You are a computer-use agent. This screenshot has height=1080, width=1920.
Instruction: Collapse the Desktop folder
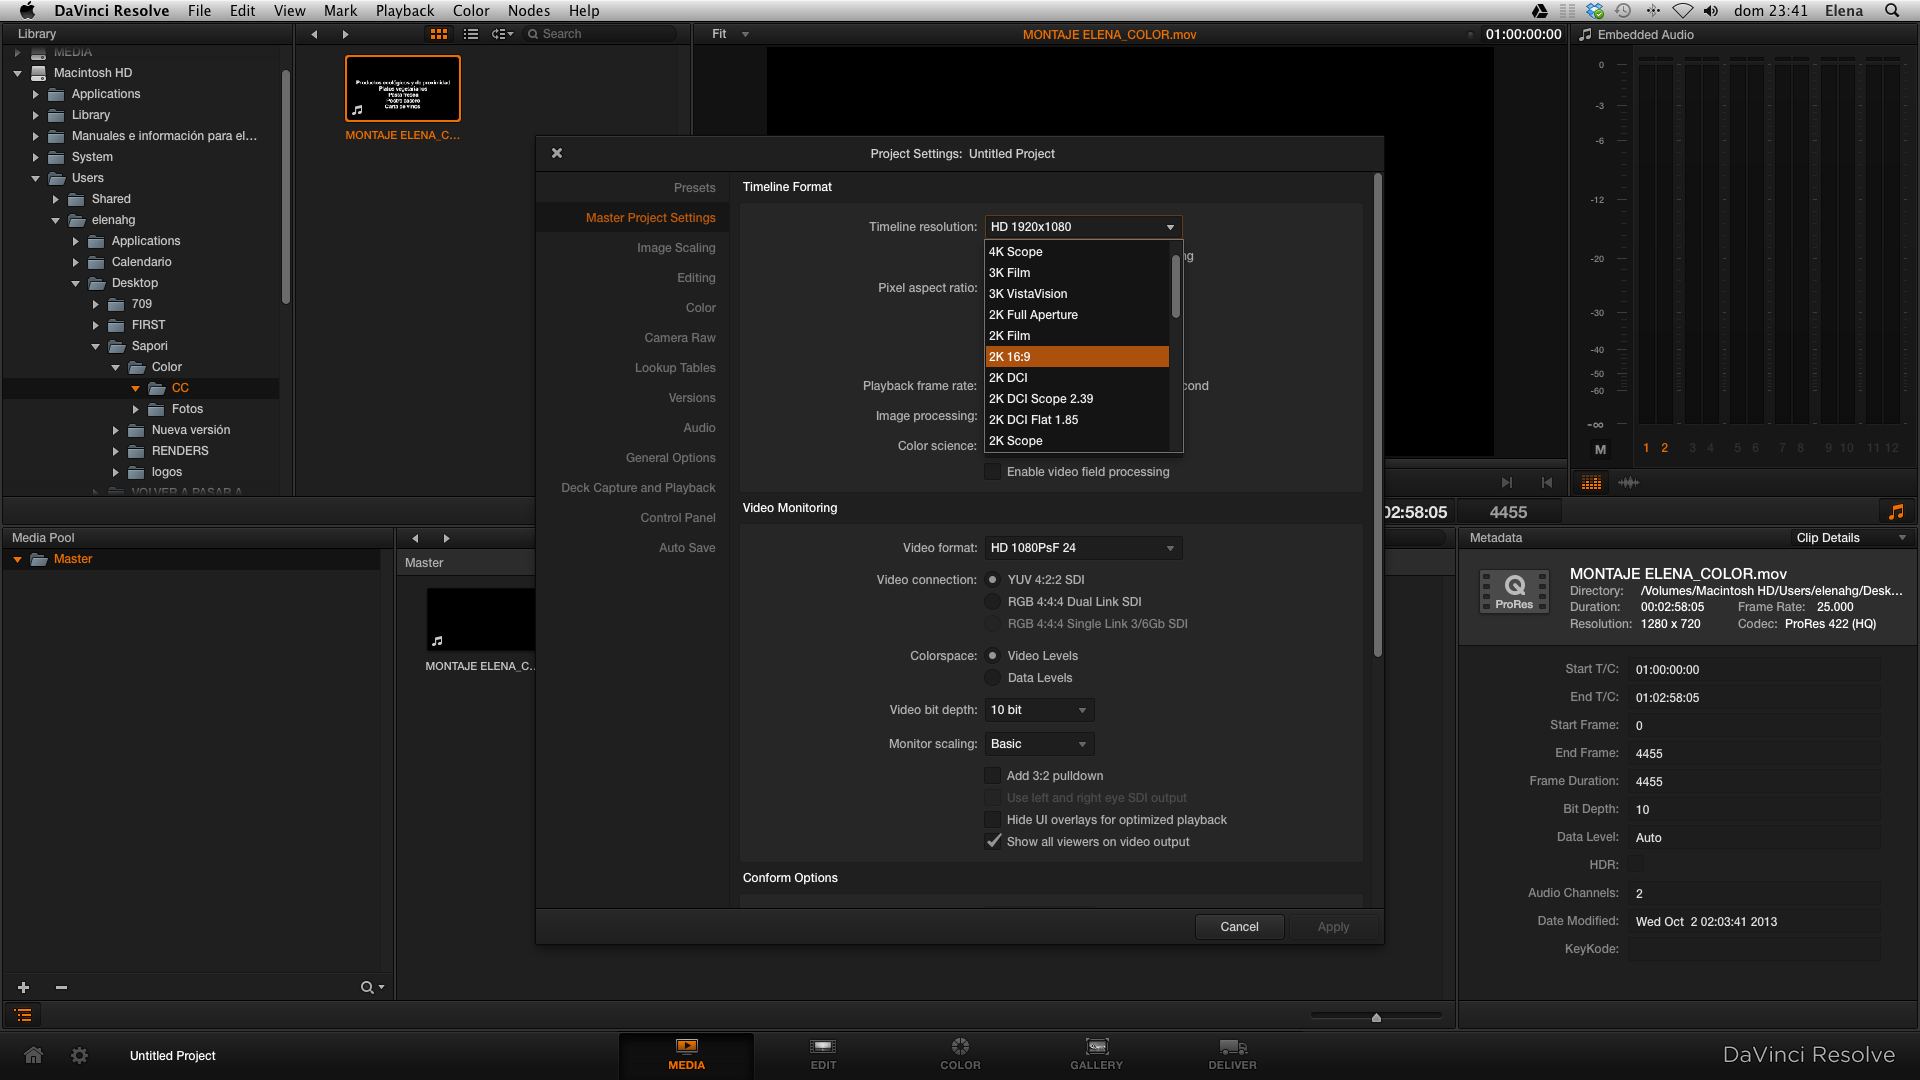76,283
